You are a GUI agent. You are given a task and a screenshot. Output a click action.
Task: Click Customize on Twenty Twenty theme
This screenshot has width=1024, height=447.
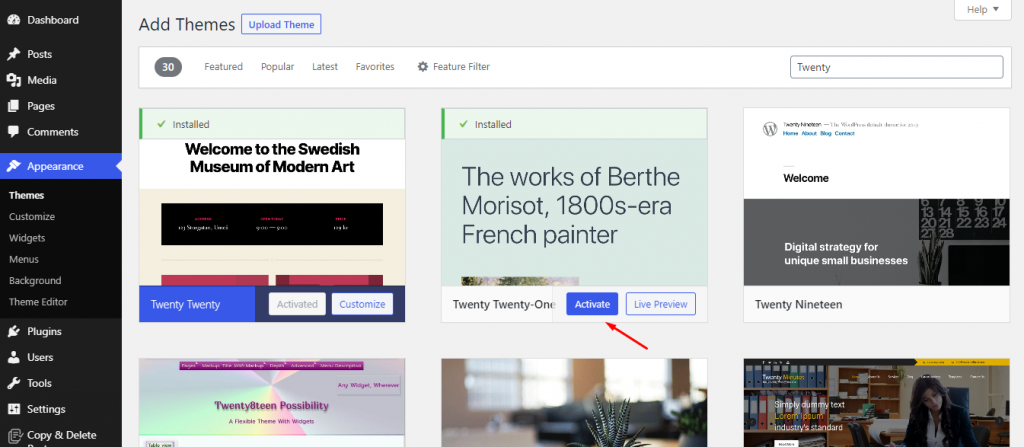362,304
